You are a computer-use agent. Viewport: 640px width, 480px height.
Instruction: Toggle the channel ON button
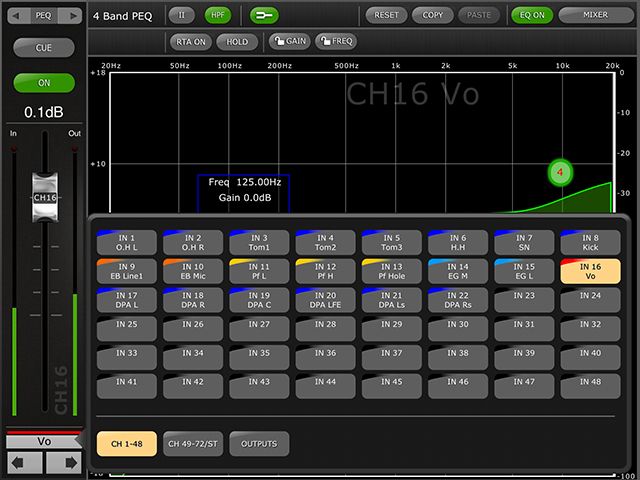coord(43,83)
